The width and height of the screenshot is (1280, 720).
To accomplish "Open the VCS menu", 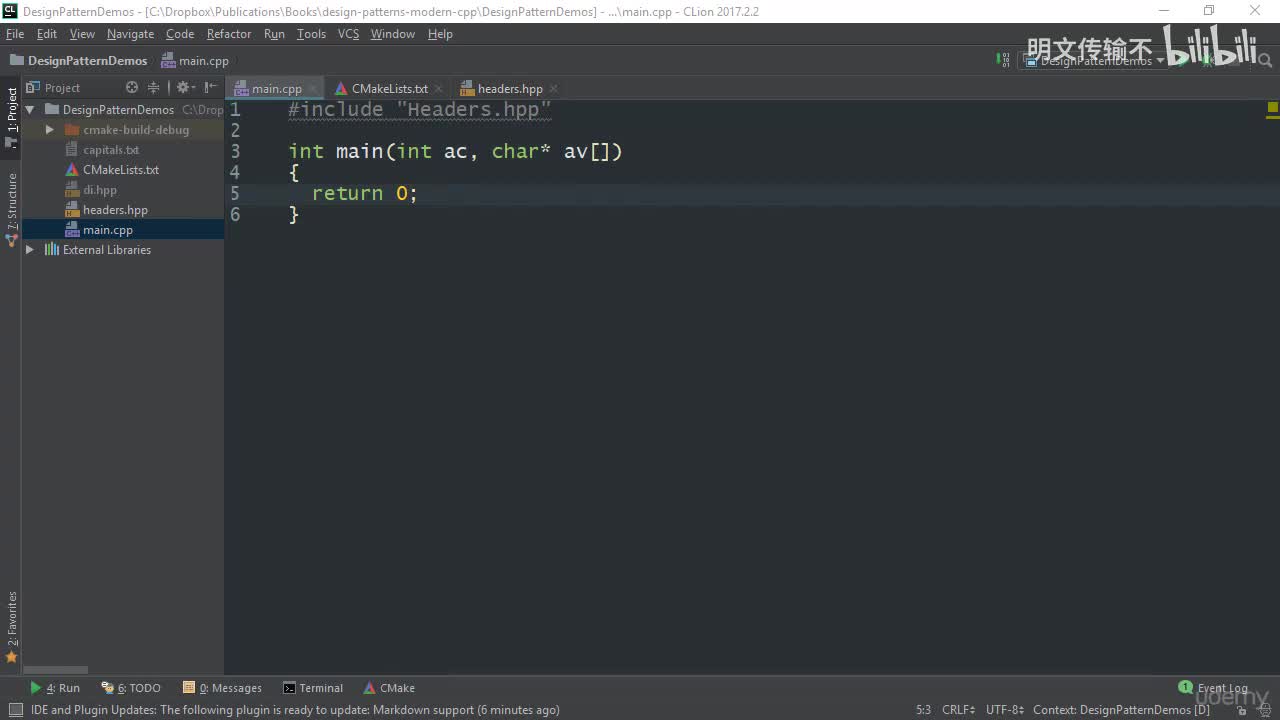I will tap(348, 34).
